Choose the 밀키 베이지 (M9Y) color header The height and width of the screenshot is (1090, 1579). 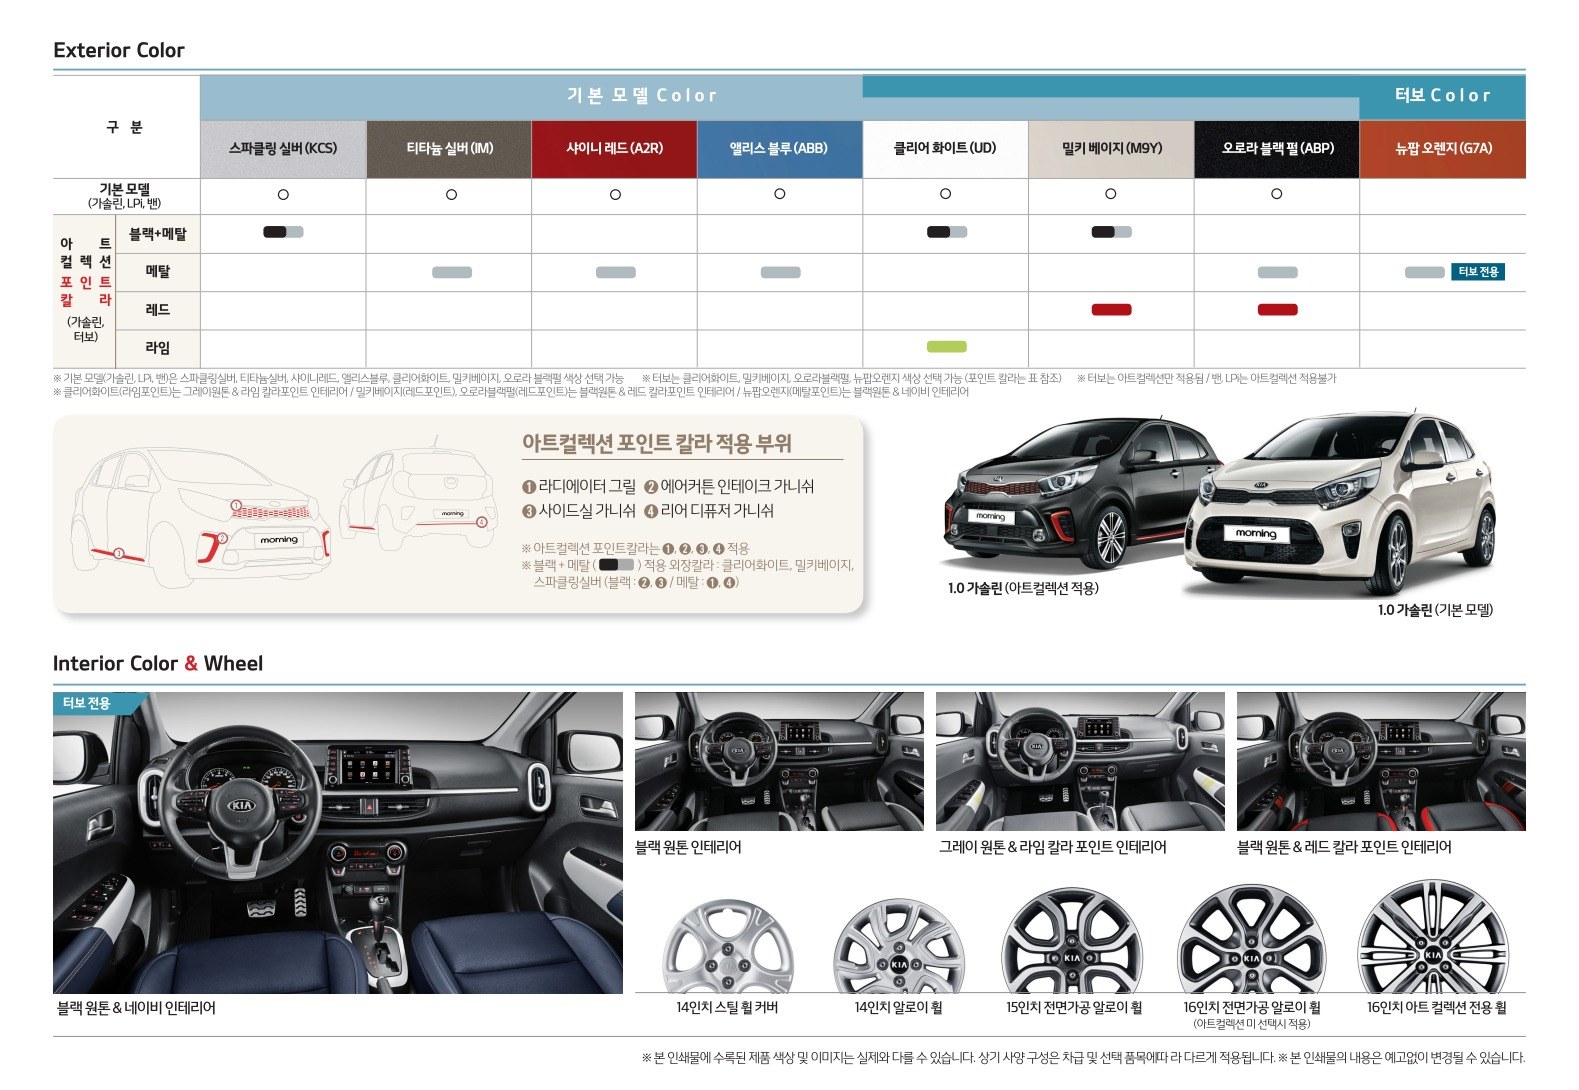click(x=1111, y=149)
